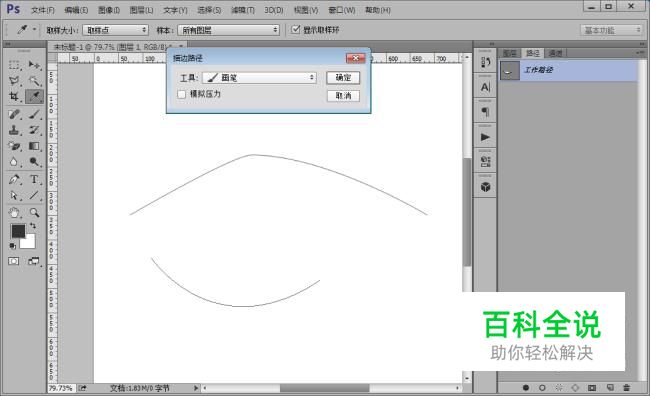Click the zoom percentage field 79.73%
This screenshot has width=650, height=396.
61,388
